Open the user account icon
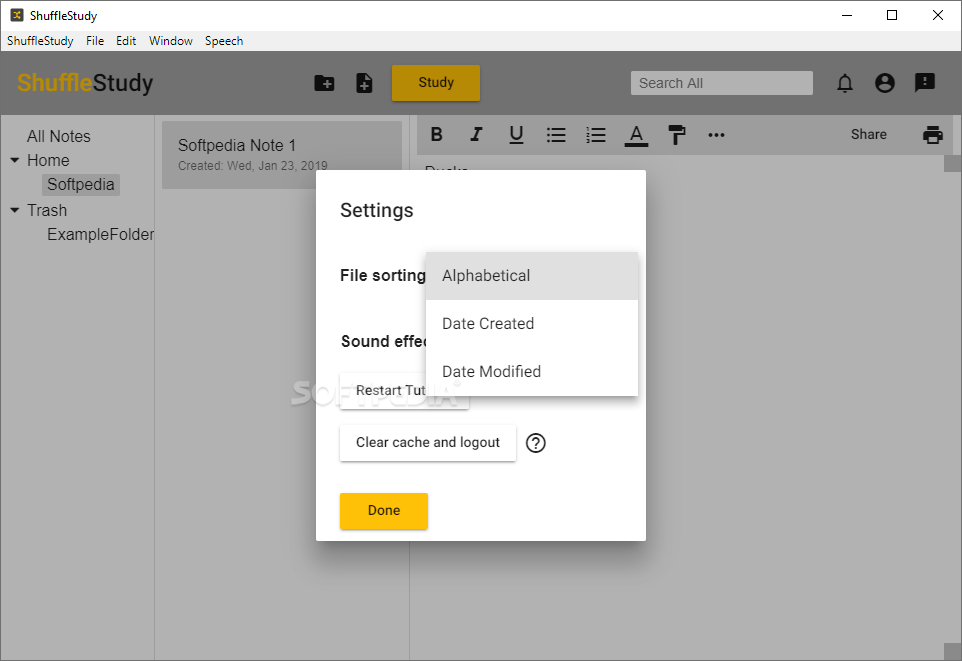The height and width of the screenshot is (661, 962). [884, 83]
